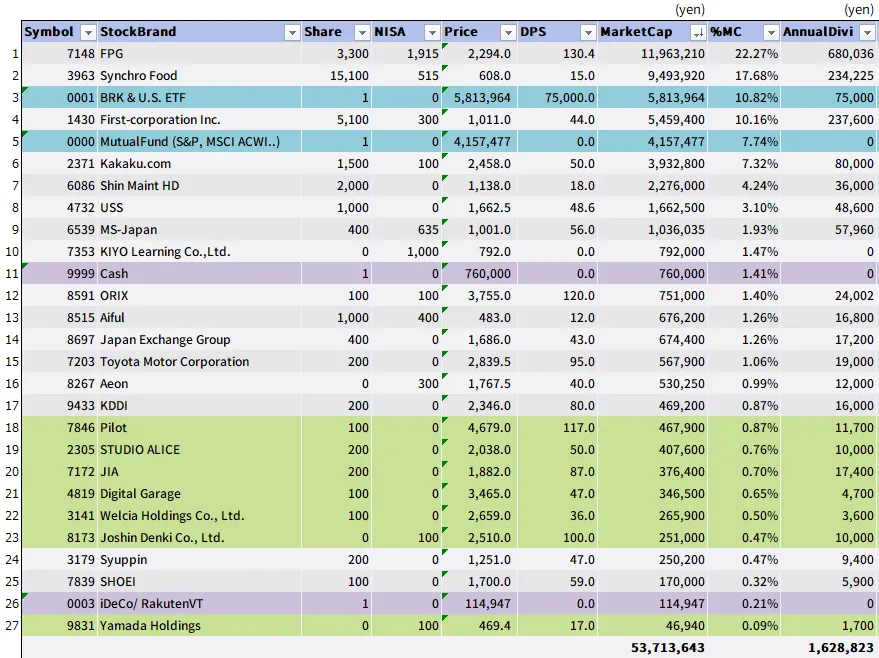Viewport: 879px width, 658px height.
Task: Open the %MC column filter dropdown
Action: click(769, 32)
